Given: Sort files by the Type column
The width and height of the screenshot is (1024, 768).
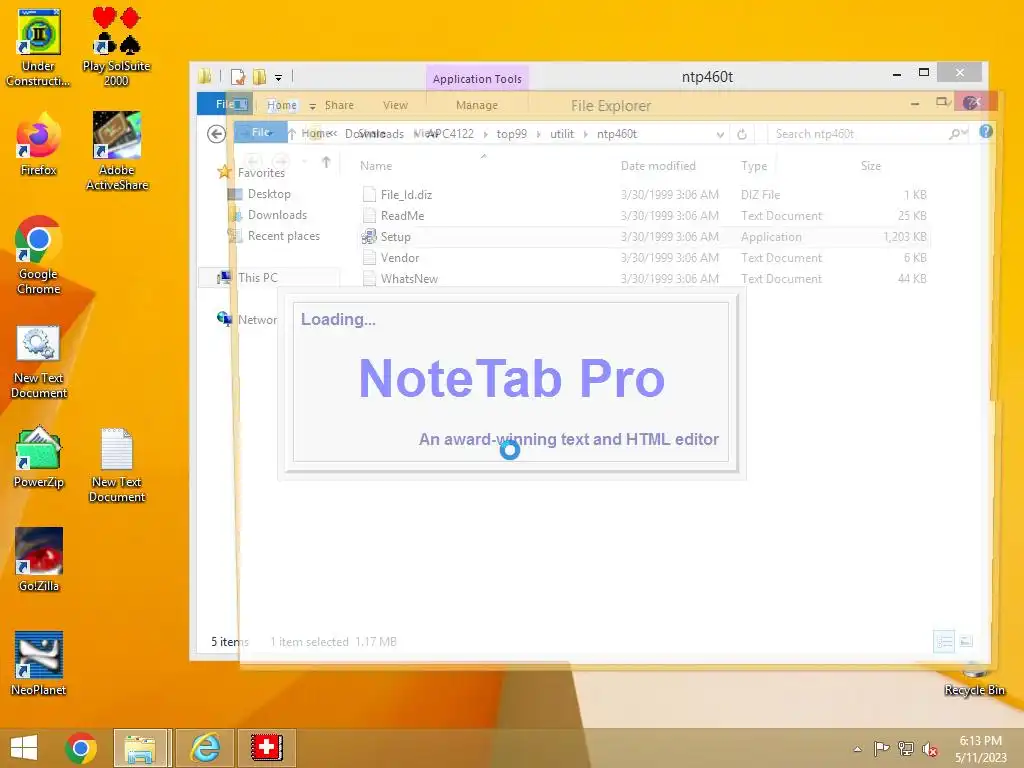Looking at the screenshot, I should coord(754,166).
